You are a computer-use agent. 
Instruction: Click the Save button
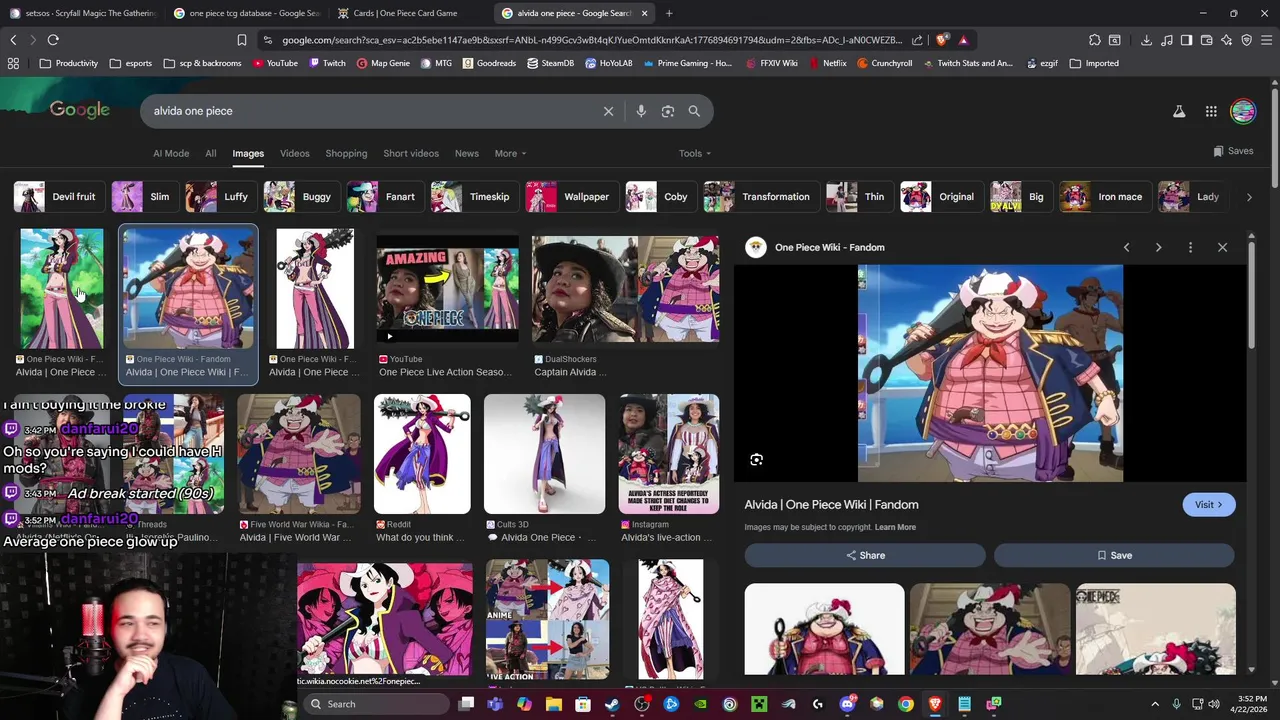coord(1114,555)
